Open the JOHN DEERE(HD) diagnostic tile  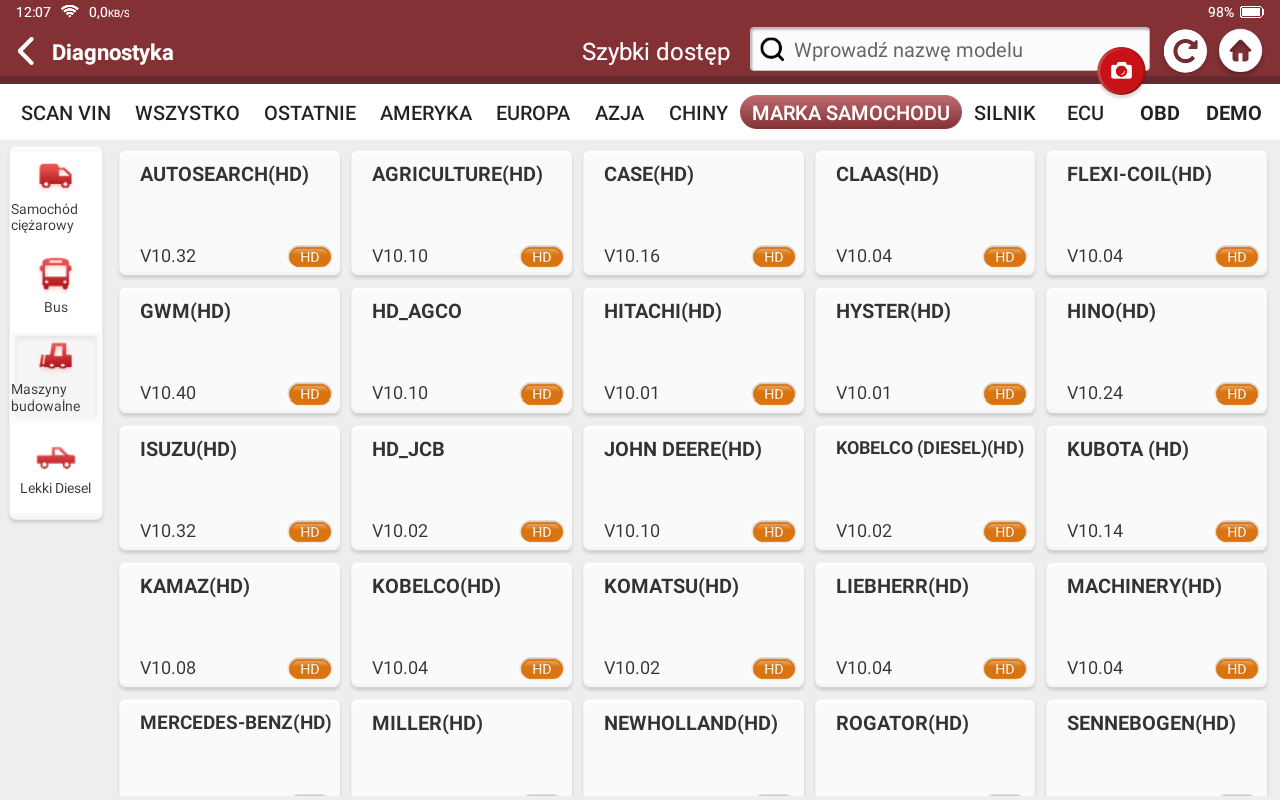click(x=693, y=488)
